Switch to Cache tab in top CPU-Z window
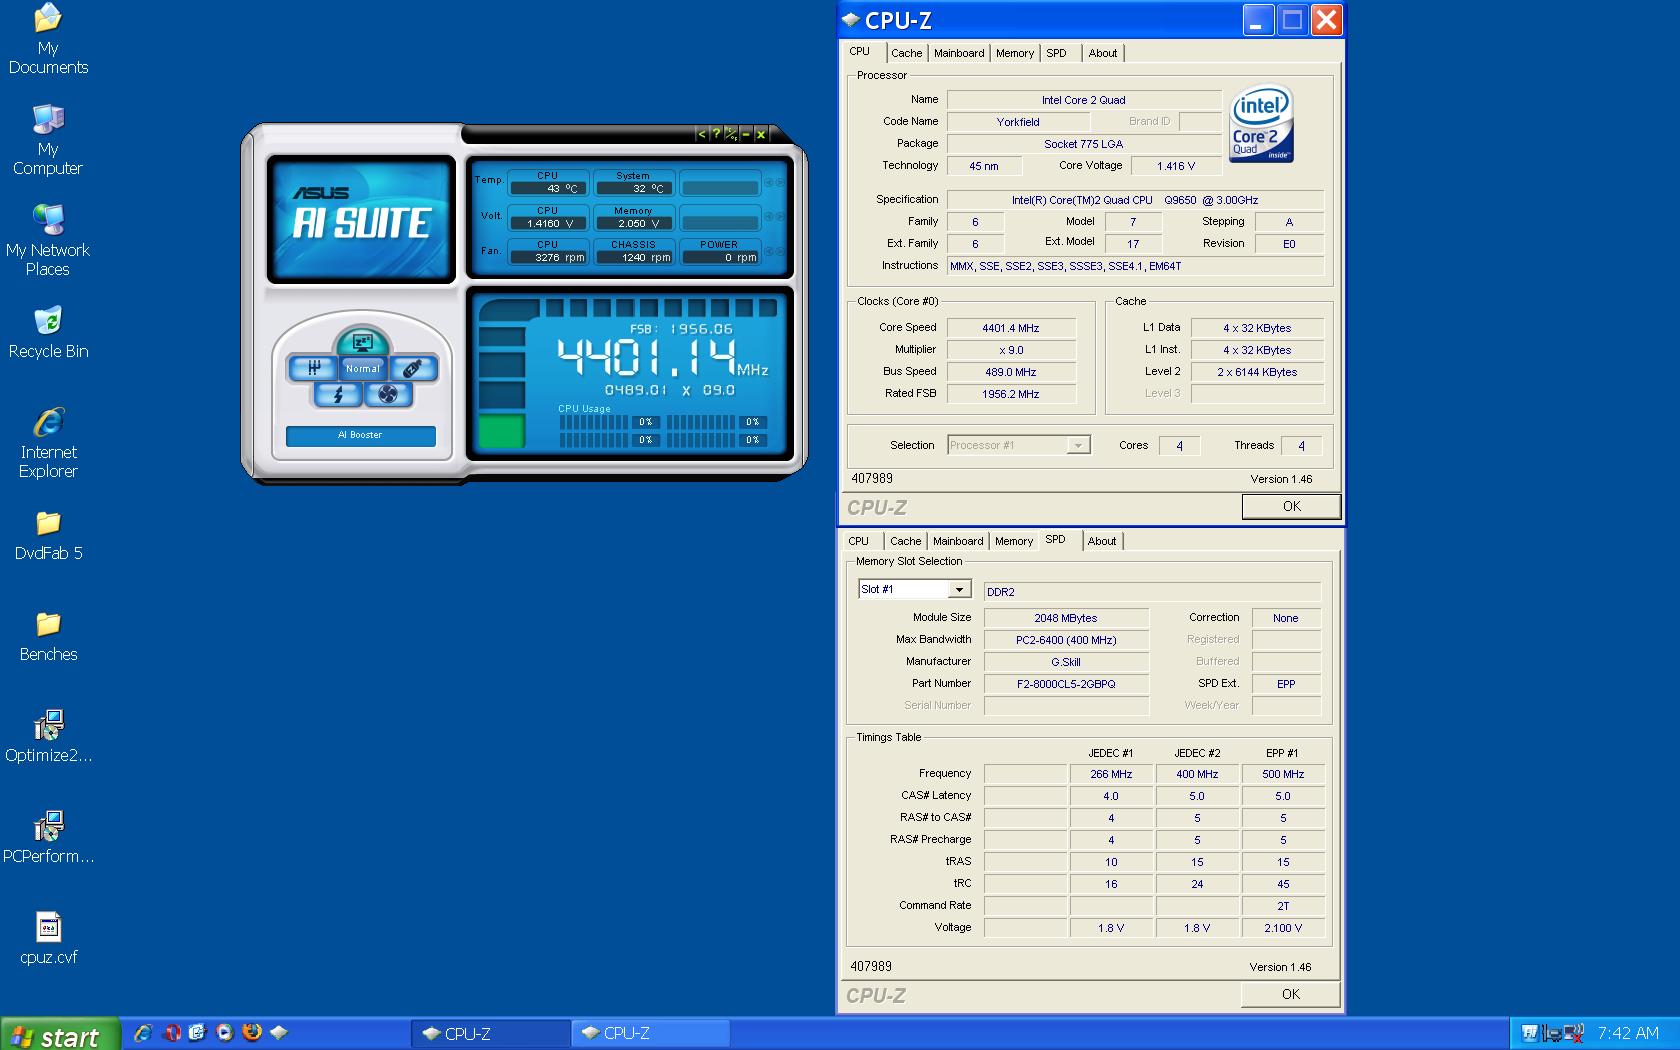This screenshot has width=1680, height=1050. 907,53
